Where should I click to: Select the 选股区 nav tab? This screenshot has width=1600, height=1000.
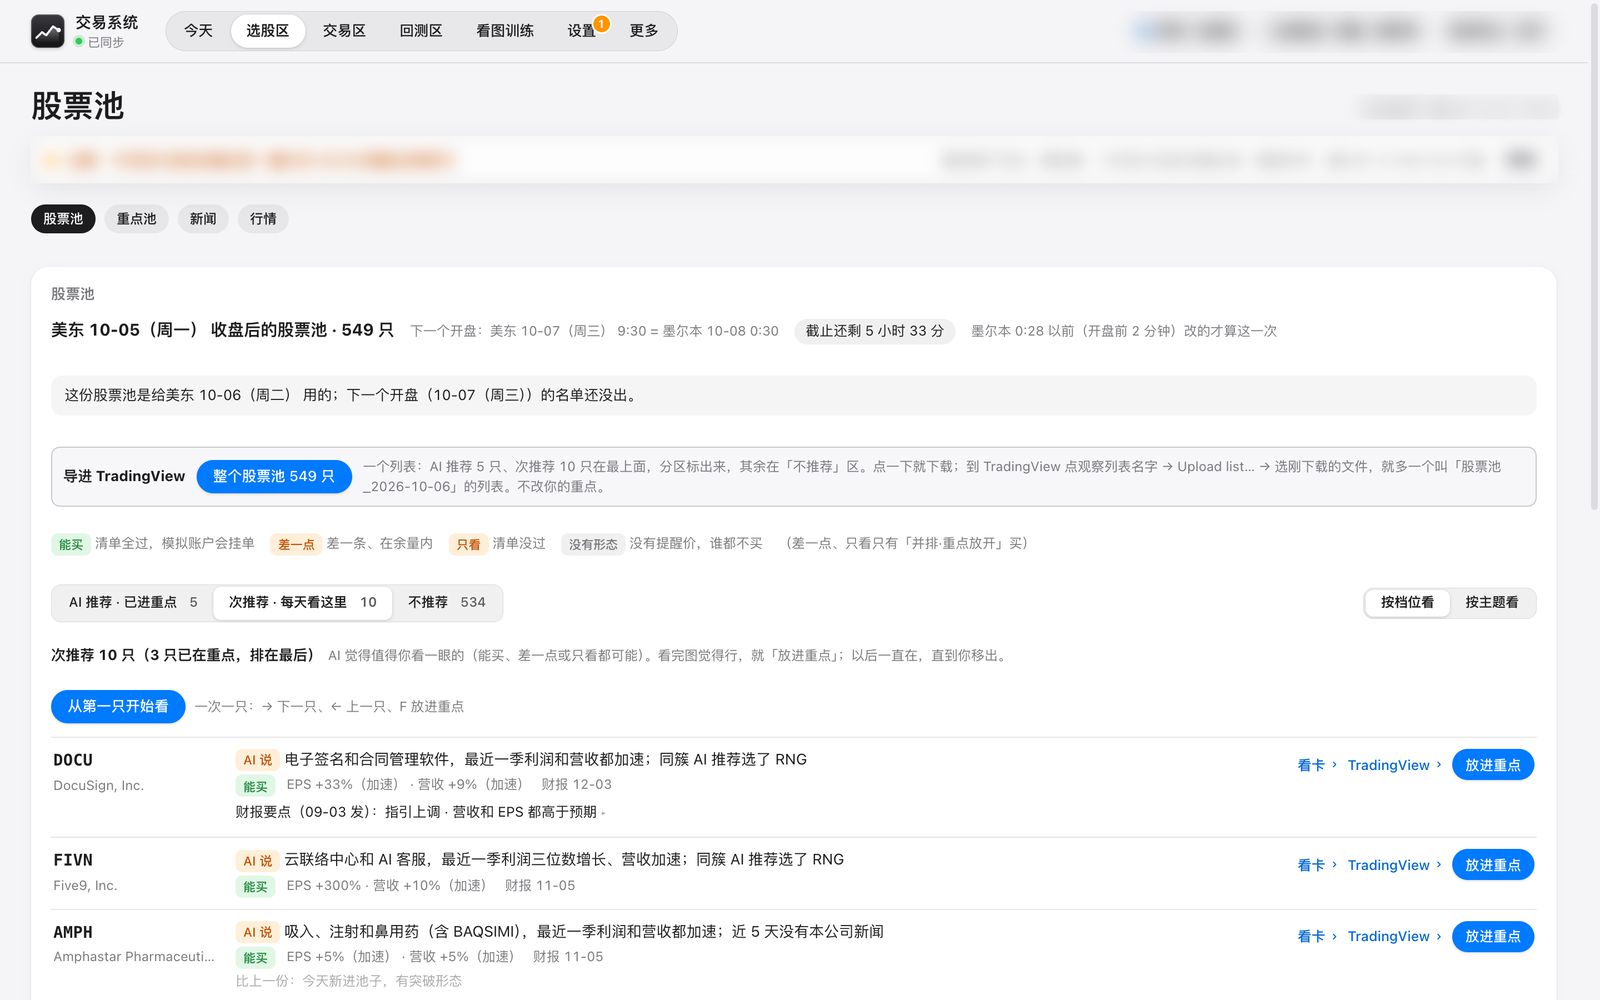(268, 31)
